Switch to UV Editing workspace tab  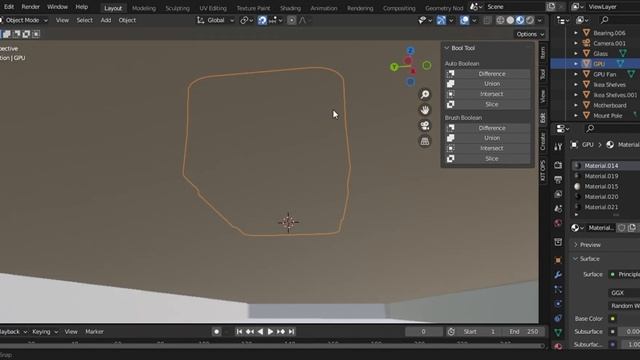click(213, 8)
